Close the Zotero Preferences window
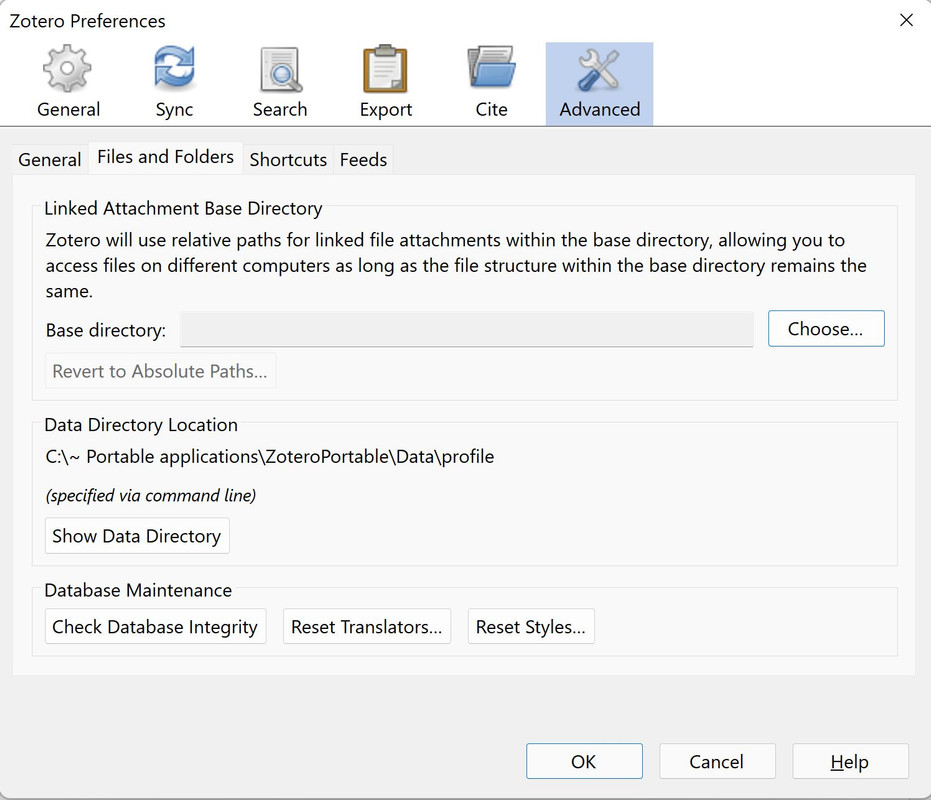This screenshot has width=931, height=800. point(906,20)
